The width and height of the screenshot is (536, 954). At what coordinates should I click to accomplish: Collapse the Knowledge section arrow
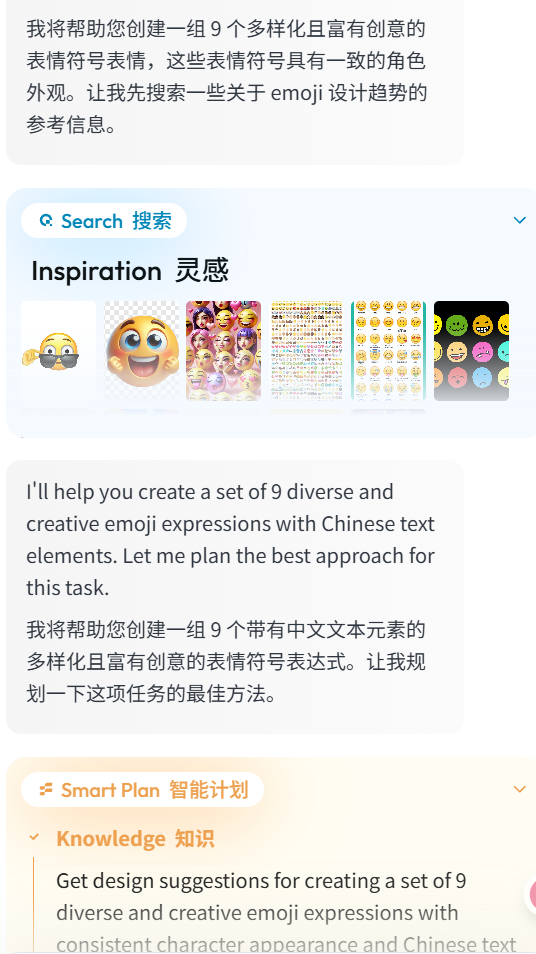(34, 838)
